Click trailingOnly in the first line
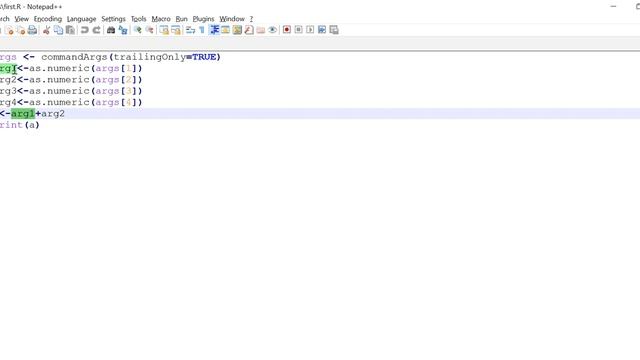640x360 pixels. (x=150, y=57)
